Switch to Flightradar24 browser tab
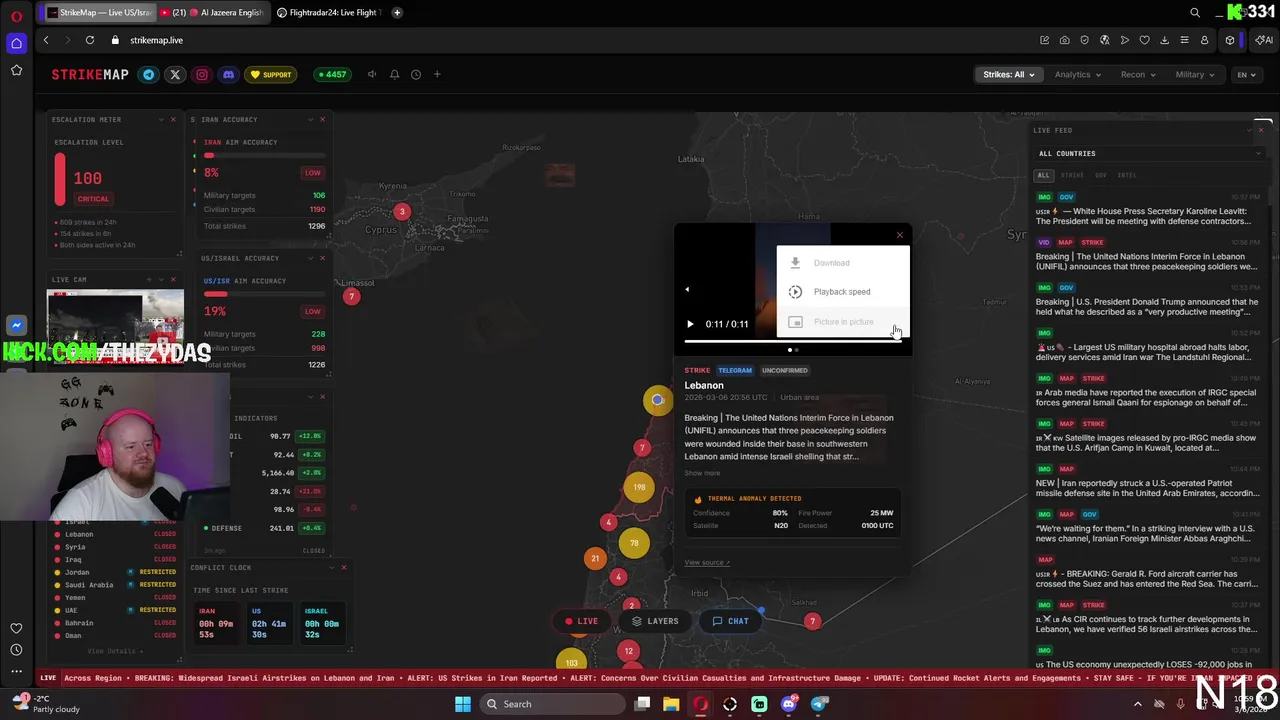 tap(328, 12)
